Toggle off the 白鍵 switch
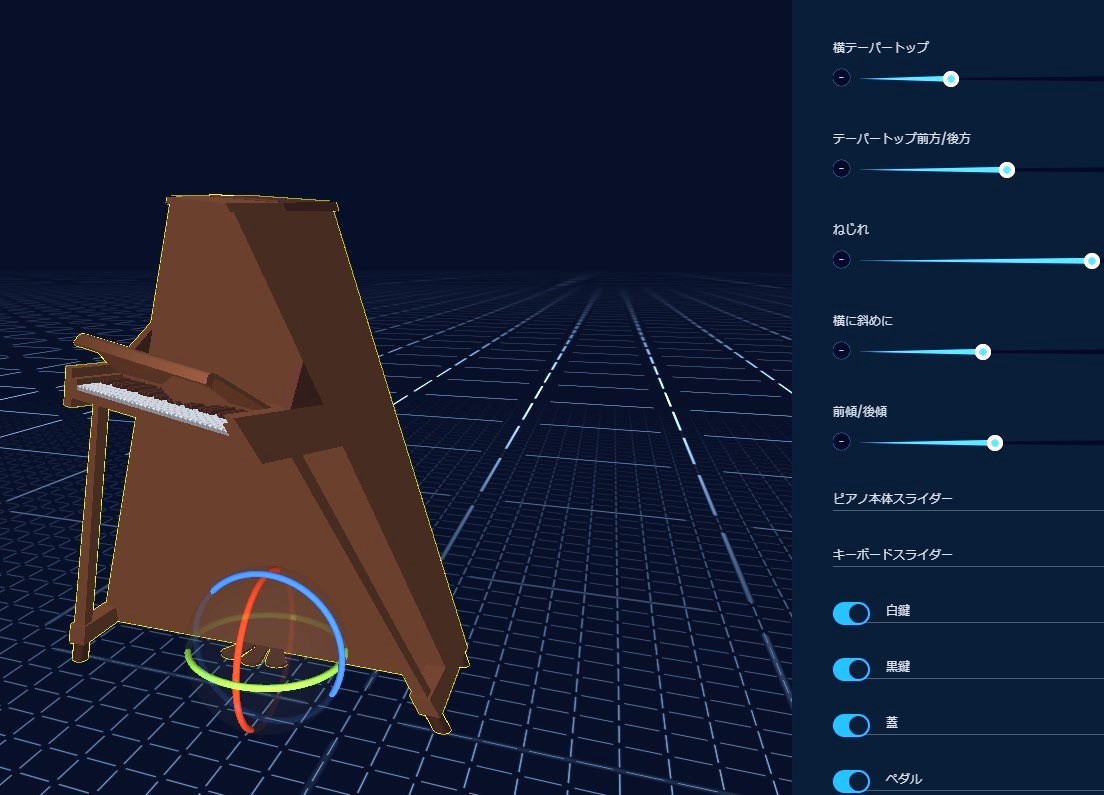The width and height of the screenshot is (1104, 795). 851,613
